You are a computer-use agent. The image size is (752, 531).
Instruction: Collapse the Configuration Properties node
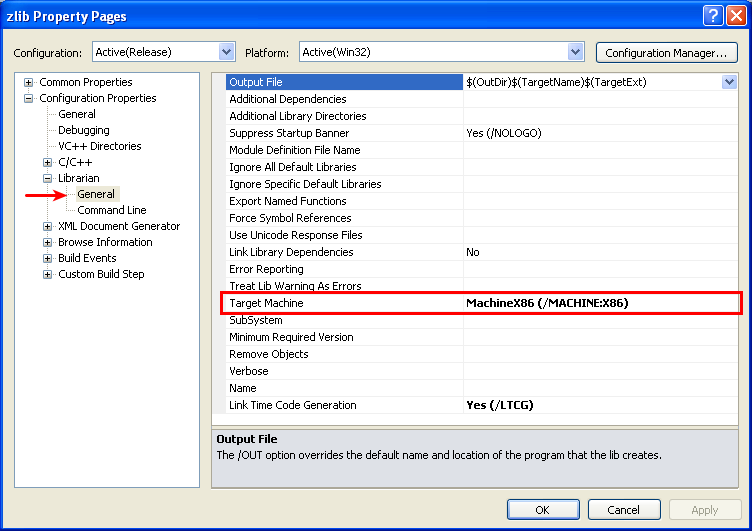(x=28, y=98)
